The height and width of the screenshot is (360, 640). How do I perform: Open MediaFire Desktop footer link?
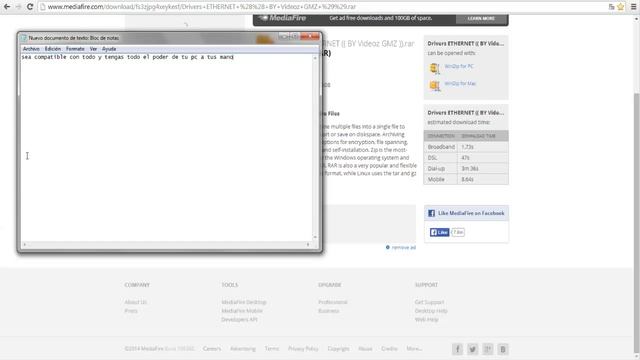(244, 302)
